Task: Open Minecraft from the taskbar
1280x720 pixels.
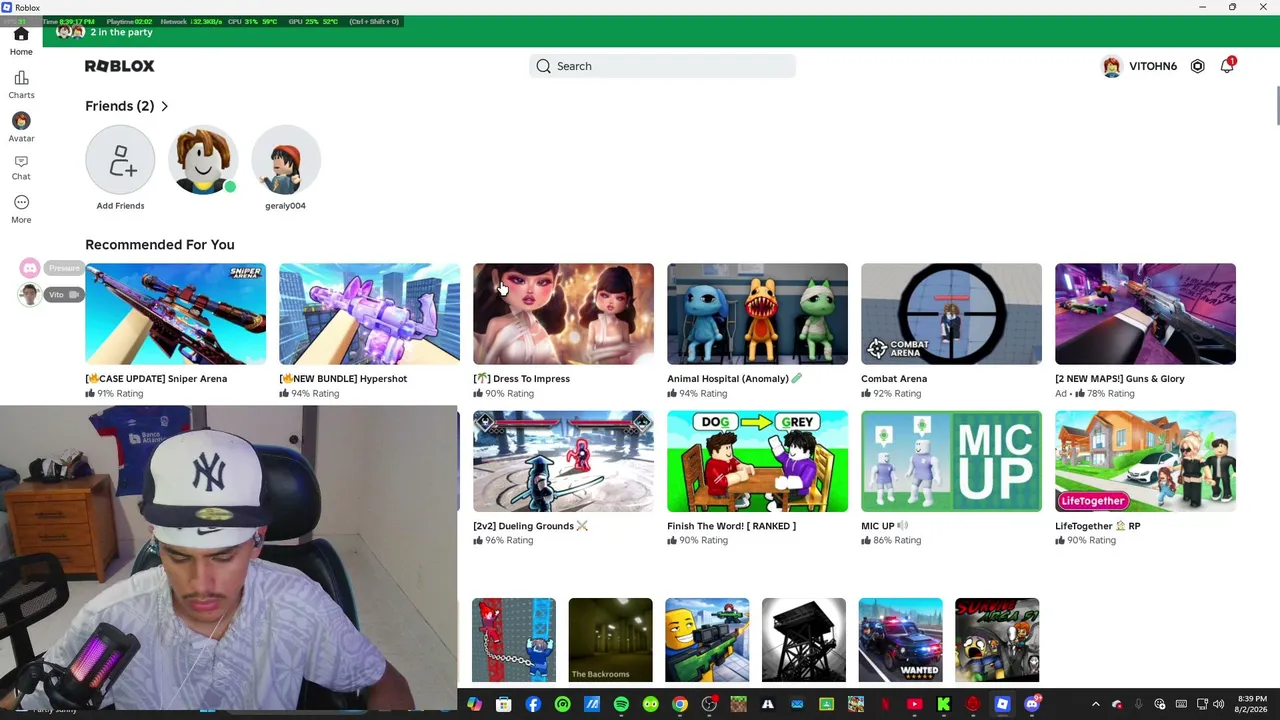Action: click(738, 705)
